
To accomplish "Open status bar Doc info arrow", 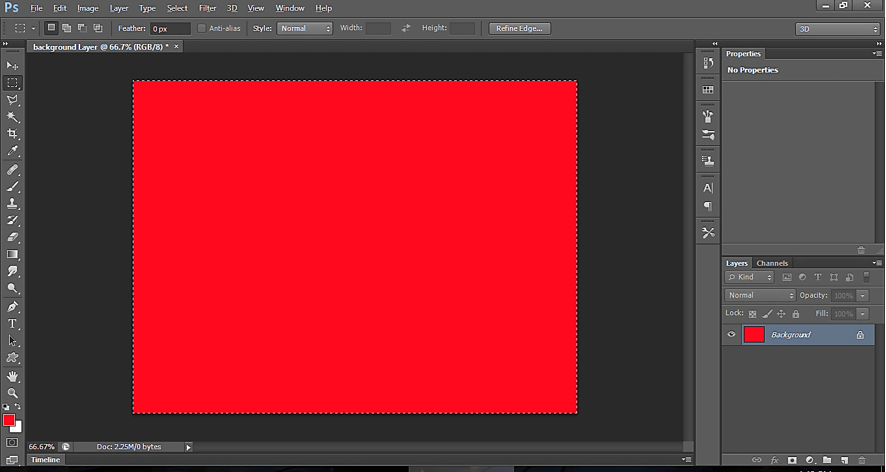I will pyautogui.click(x=189, y=447).
